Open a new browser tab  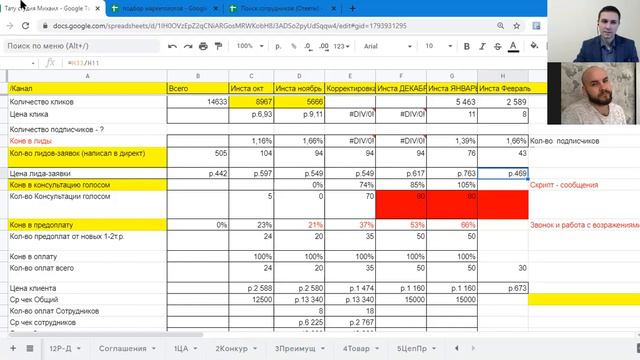click(353, 8)
